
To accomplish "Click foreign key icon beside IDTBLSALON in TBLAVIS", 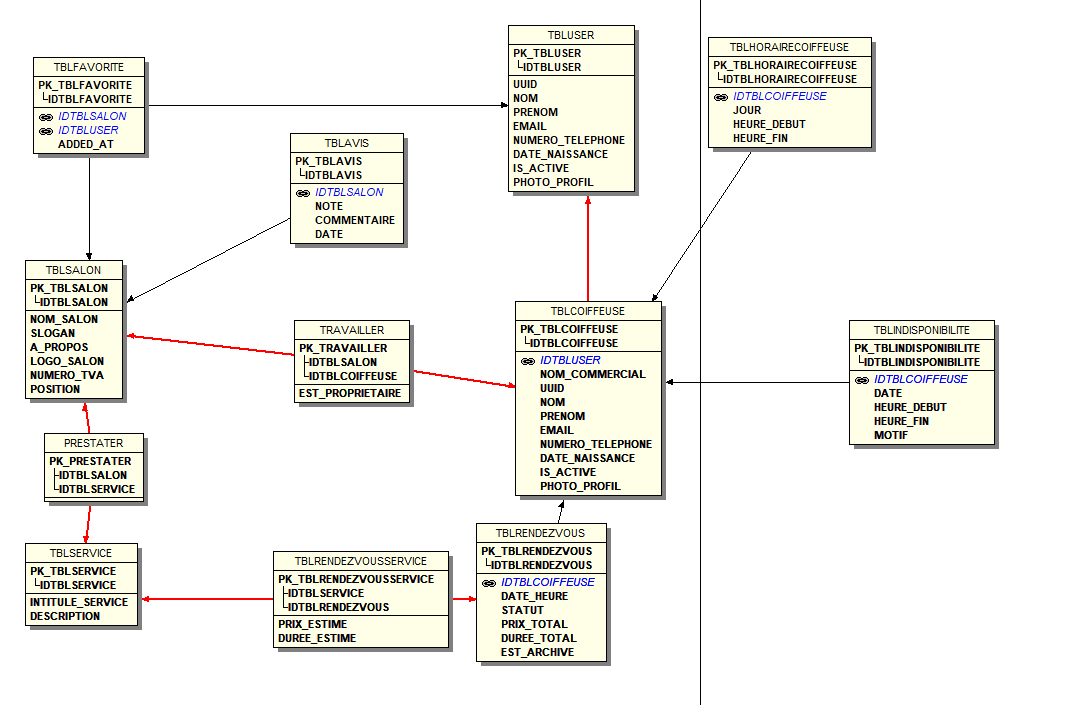I will (x=303, y=193).
